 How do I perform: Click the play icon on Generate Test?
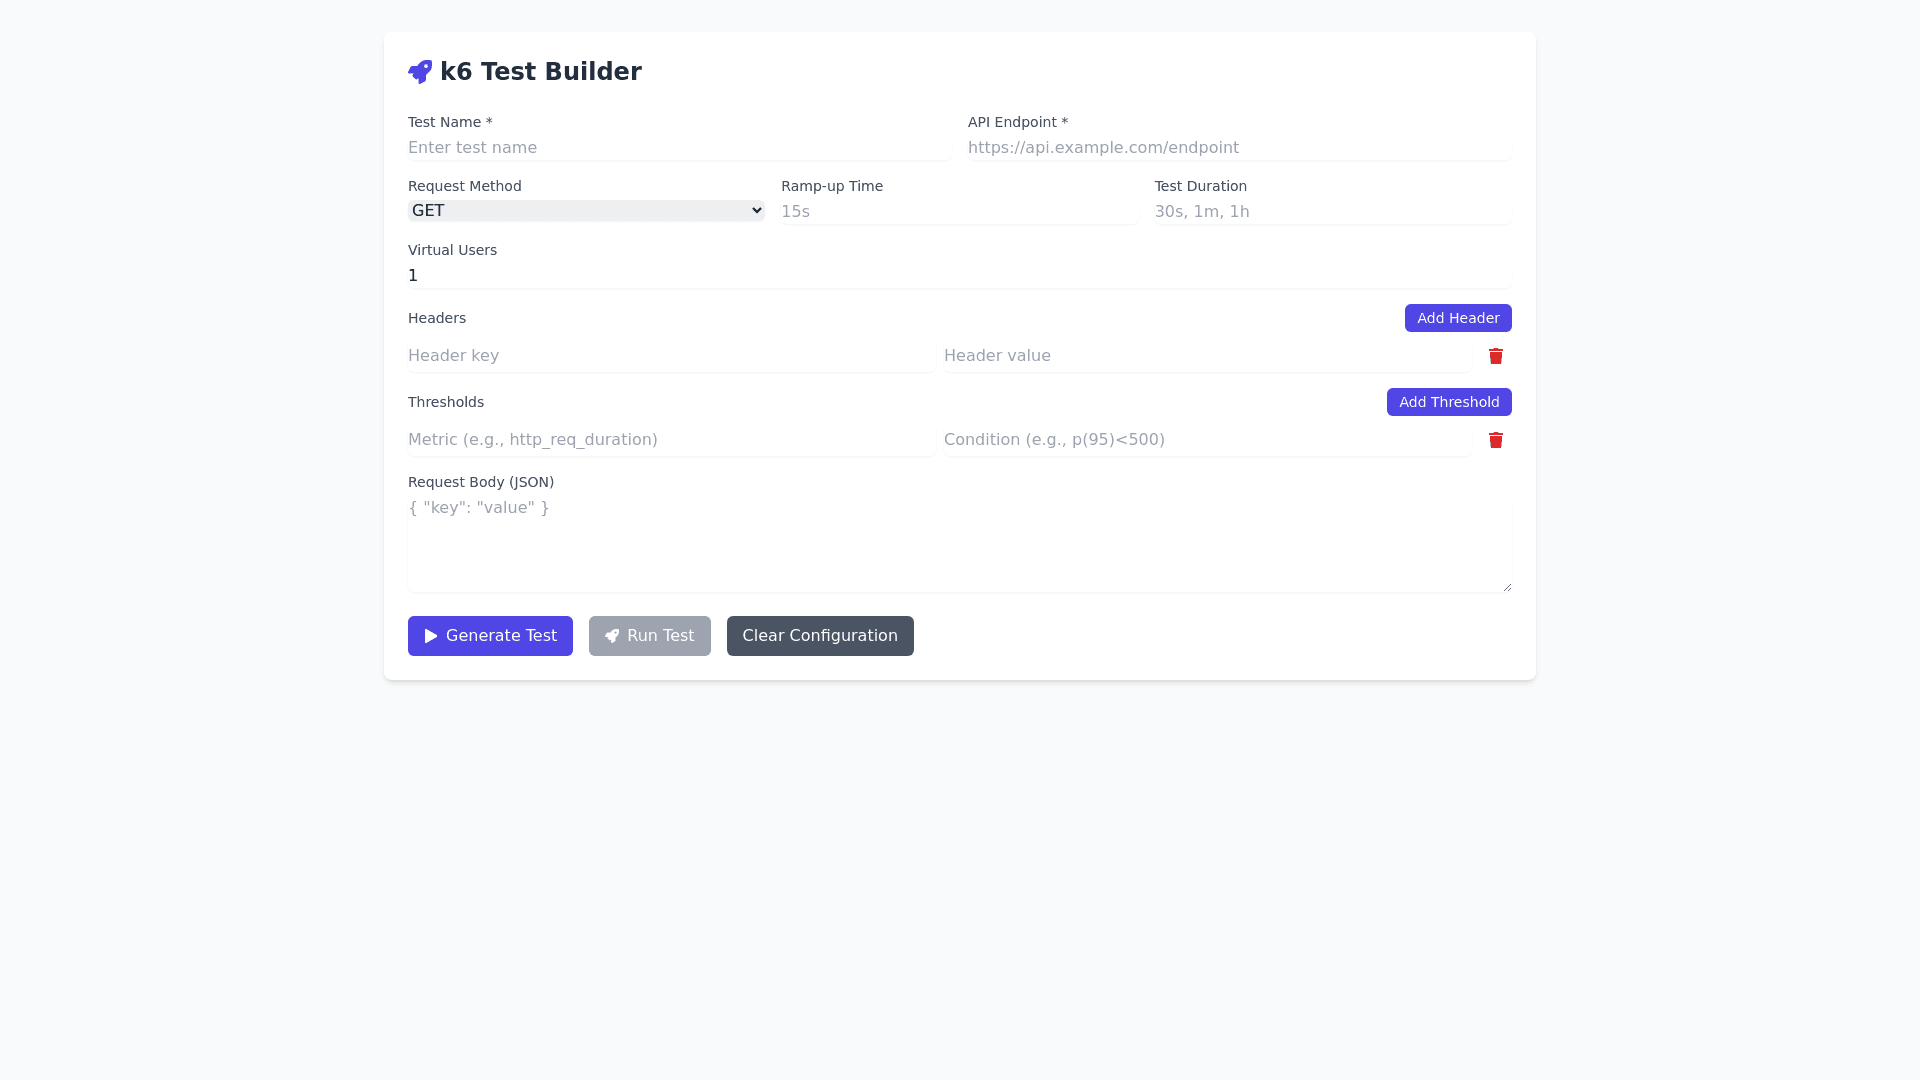pos(431,636)
